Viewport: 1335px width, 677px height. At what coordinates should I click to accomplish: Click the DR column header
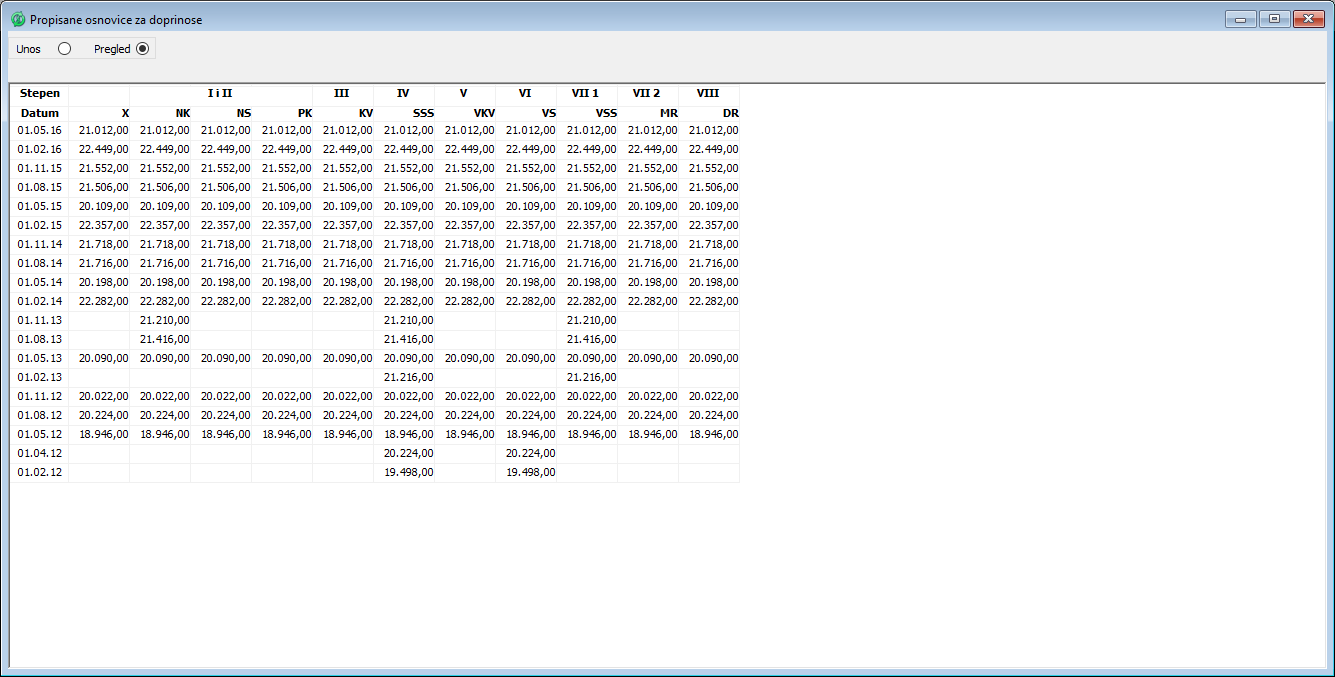pos(709,113)
